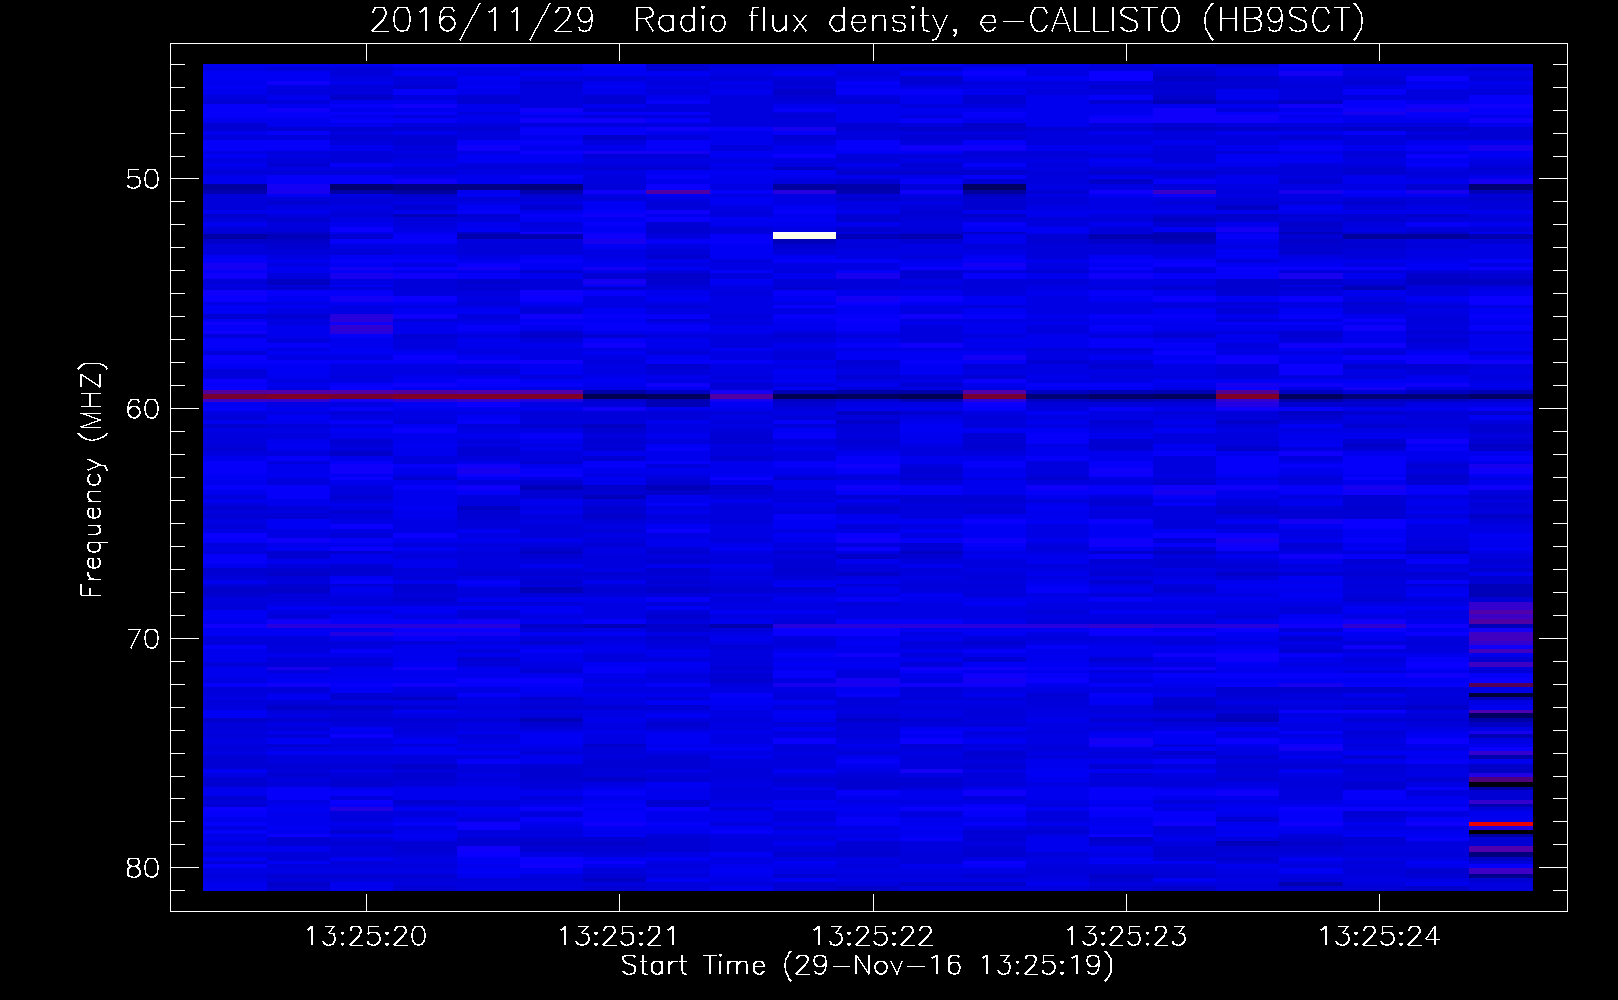
Task: Click the 60 MHz tick label
Action: click(144, 409)
